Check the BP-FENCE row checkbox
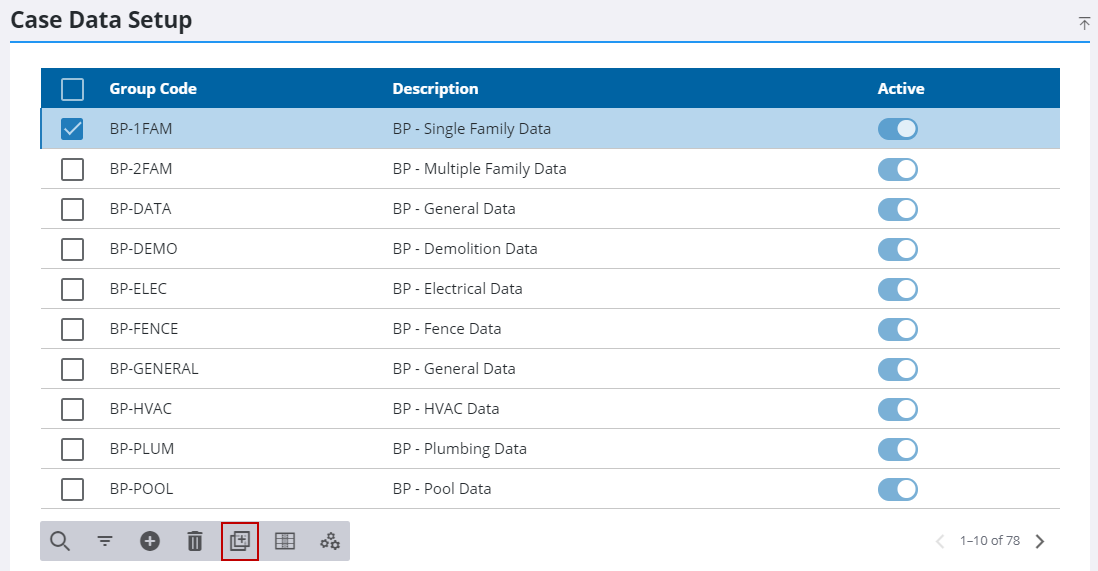The image size is (1098, 571). click(x=72, y=329)
